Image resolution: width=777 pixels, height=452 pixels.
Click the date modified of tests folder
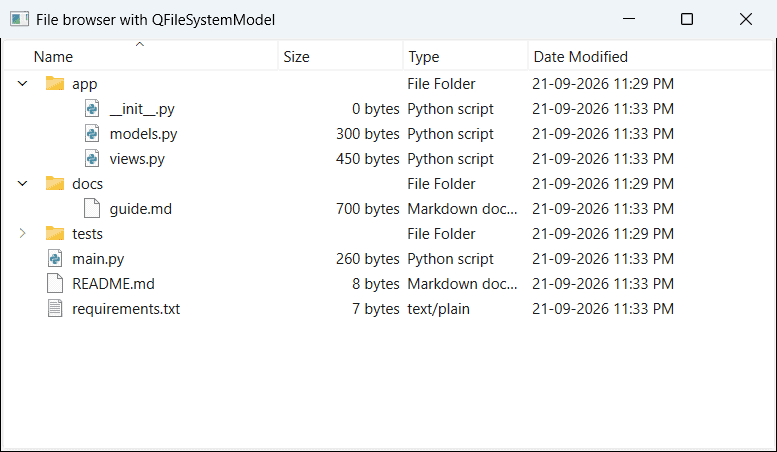coord(603,234)
